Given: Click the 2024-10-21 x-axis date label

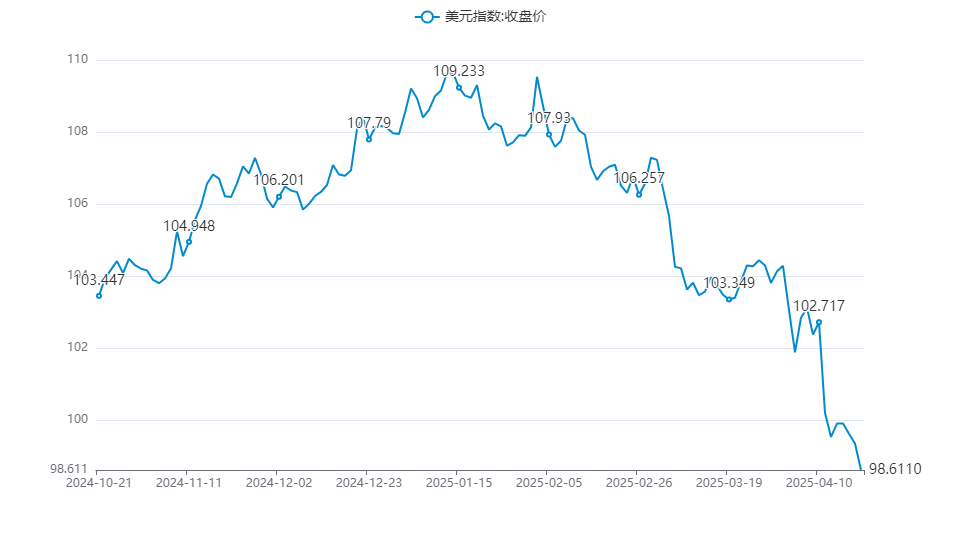Looking at the screenshot, I should [97, 482].
